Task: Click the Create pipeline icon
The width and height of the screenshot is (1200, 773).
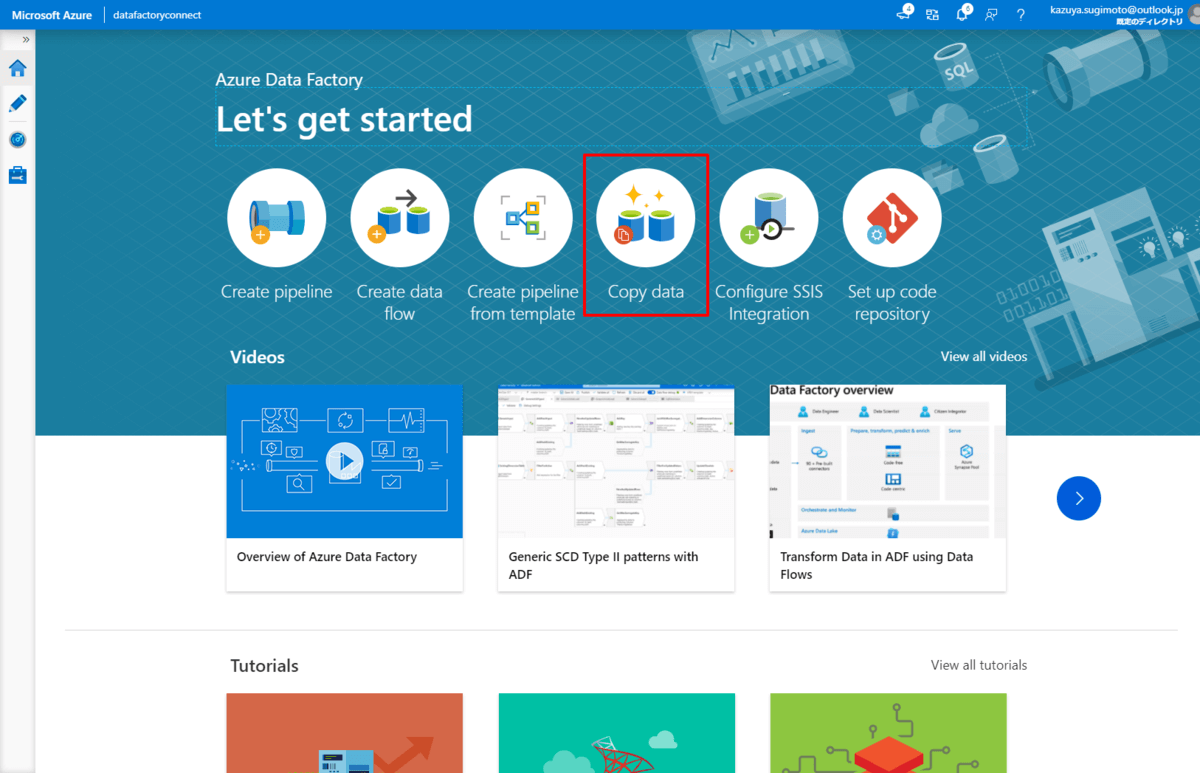Action: point(276,218)
